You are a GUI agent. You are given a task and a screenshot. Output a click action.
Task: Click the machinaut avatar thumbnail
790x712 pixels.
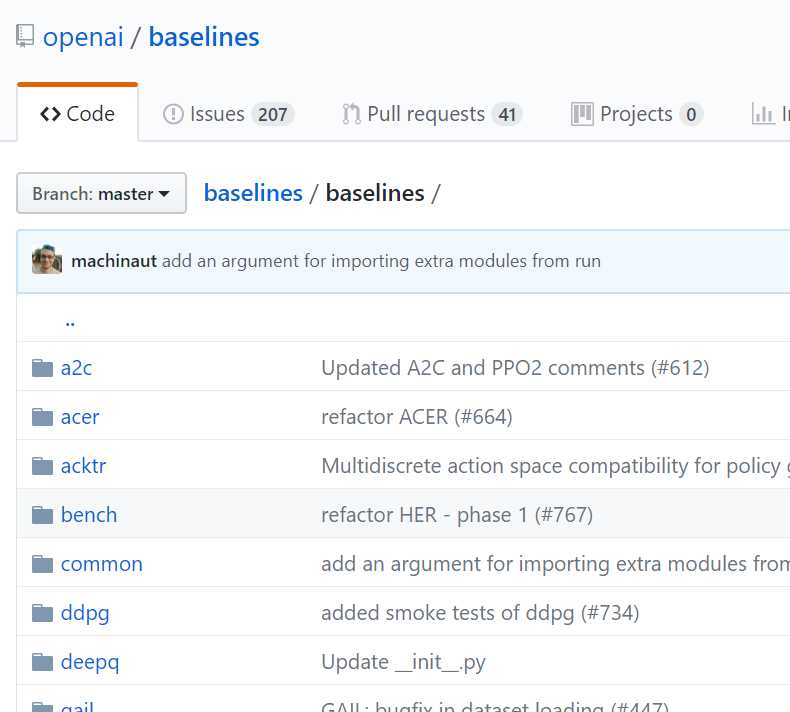point(47,260)
